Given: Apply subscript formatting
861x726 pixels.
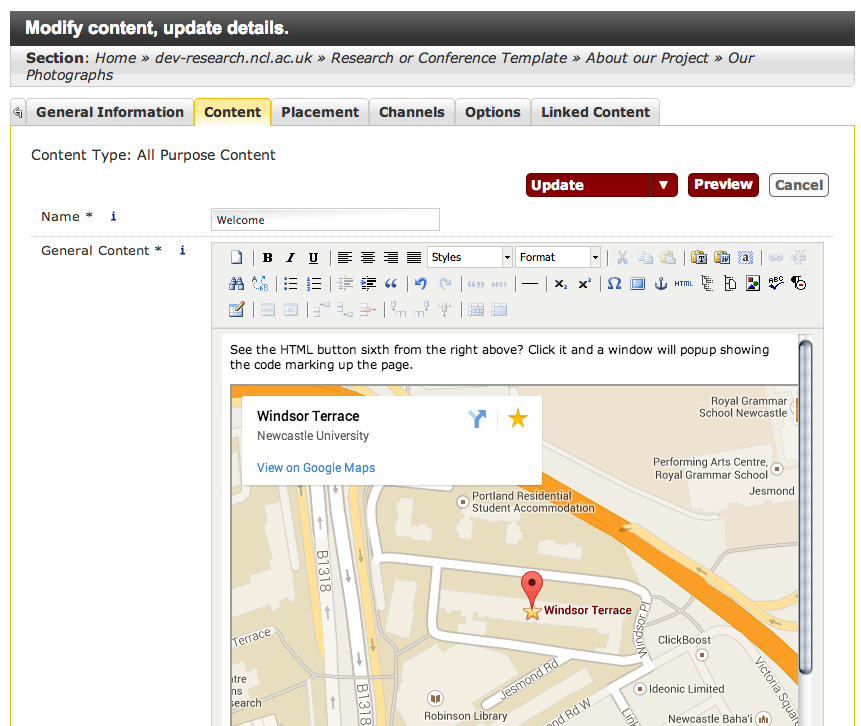Looking at the screenshot, I should pos(561,284).
